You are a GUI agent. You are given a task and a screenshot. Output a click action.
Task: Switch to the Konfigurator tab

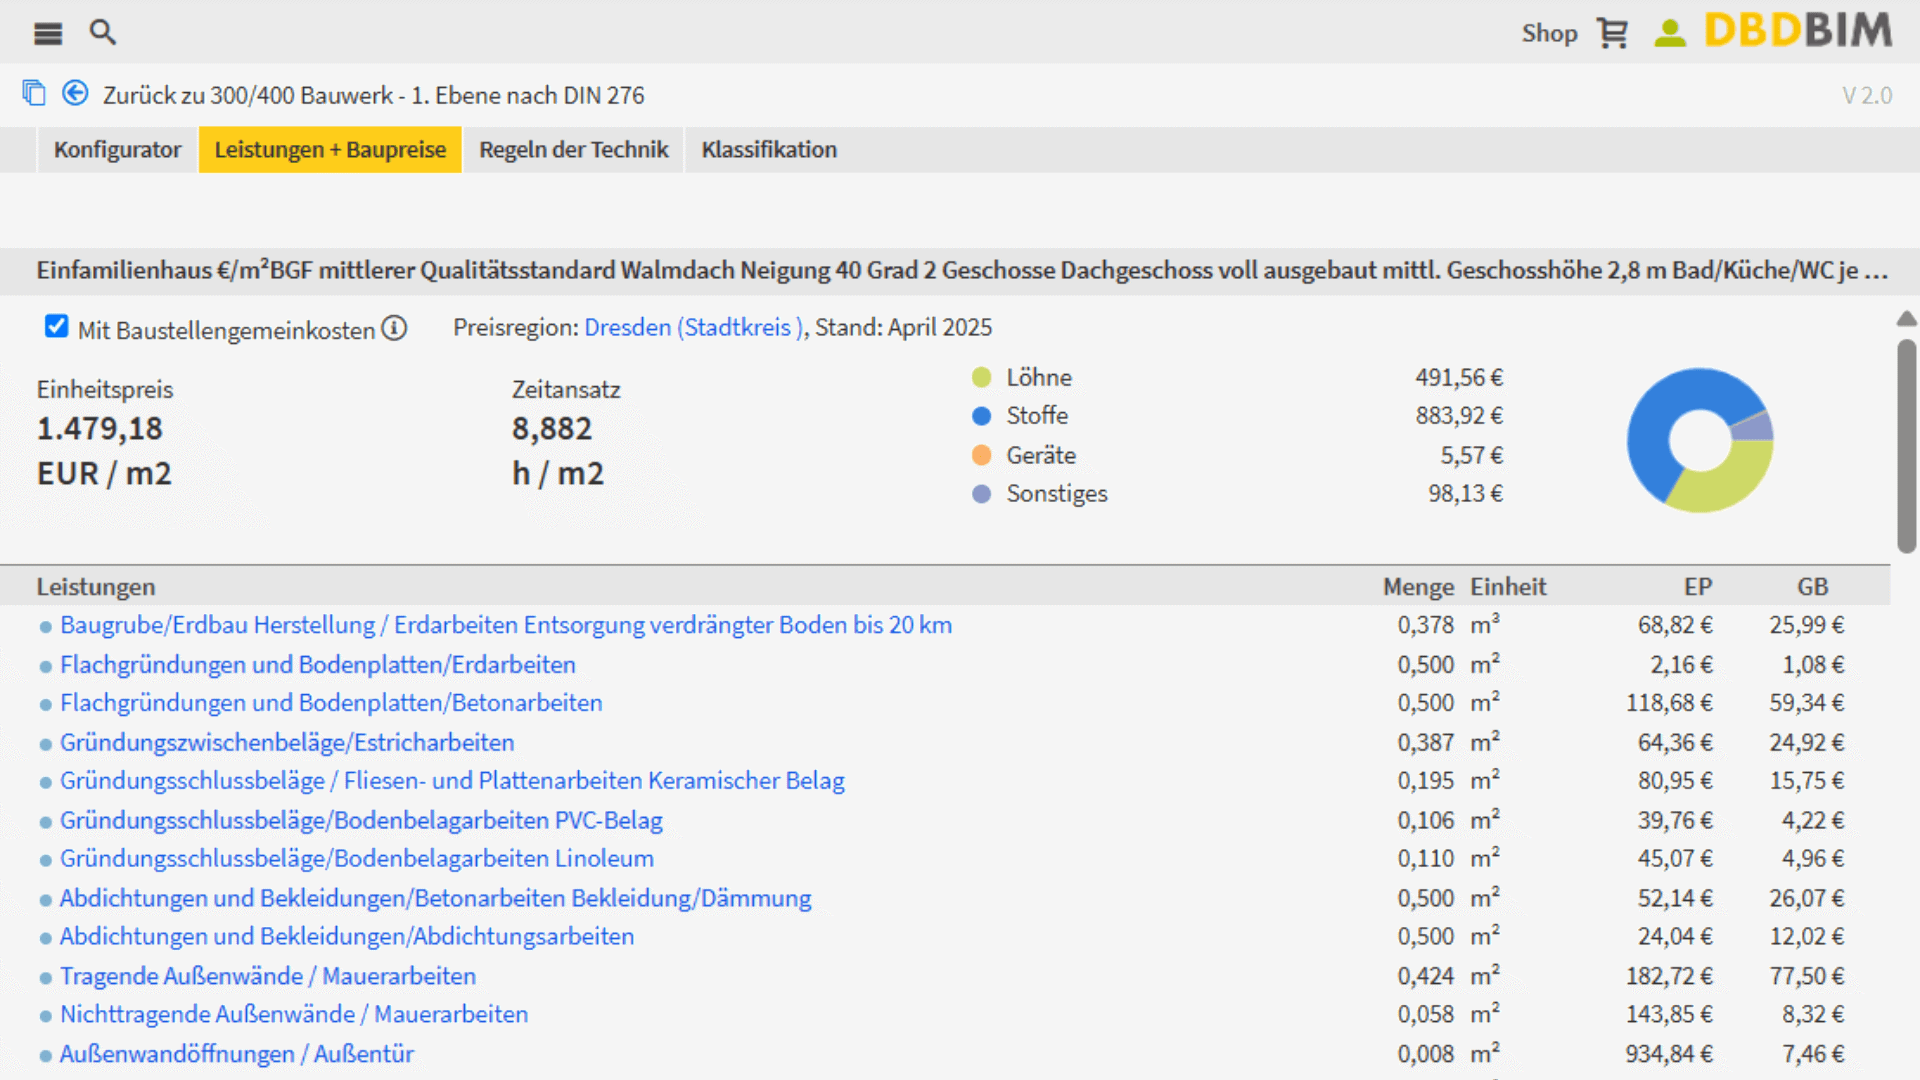click(x=117, y=150)
